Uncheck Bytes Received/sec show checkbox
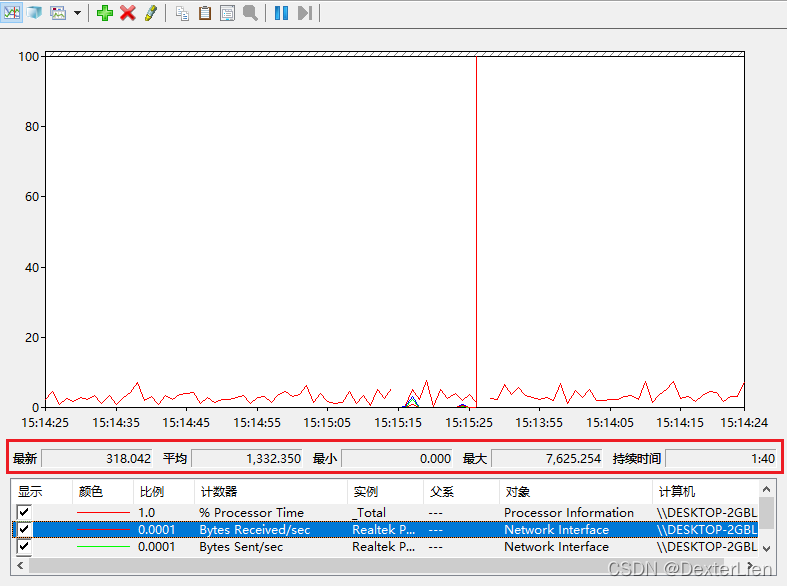 tap(24, 529)
